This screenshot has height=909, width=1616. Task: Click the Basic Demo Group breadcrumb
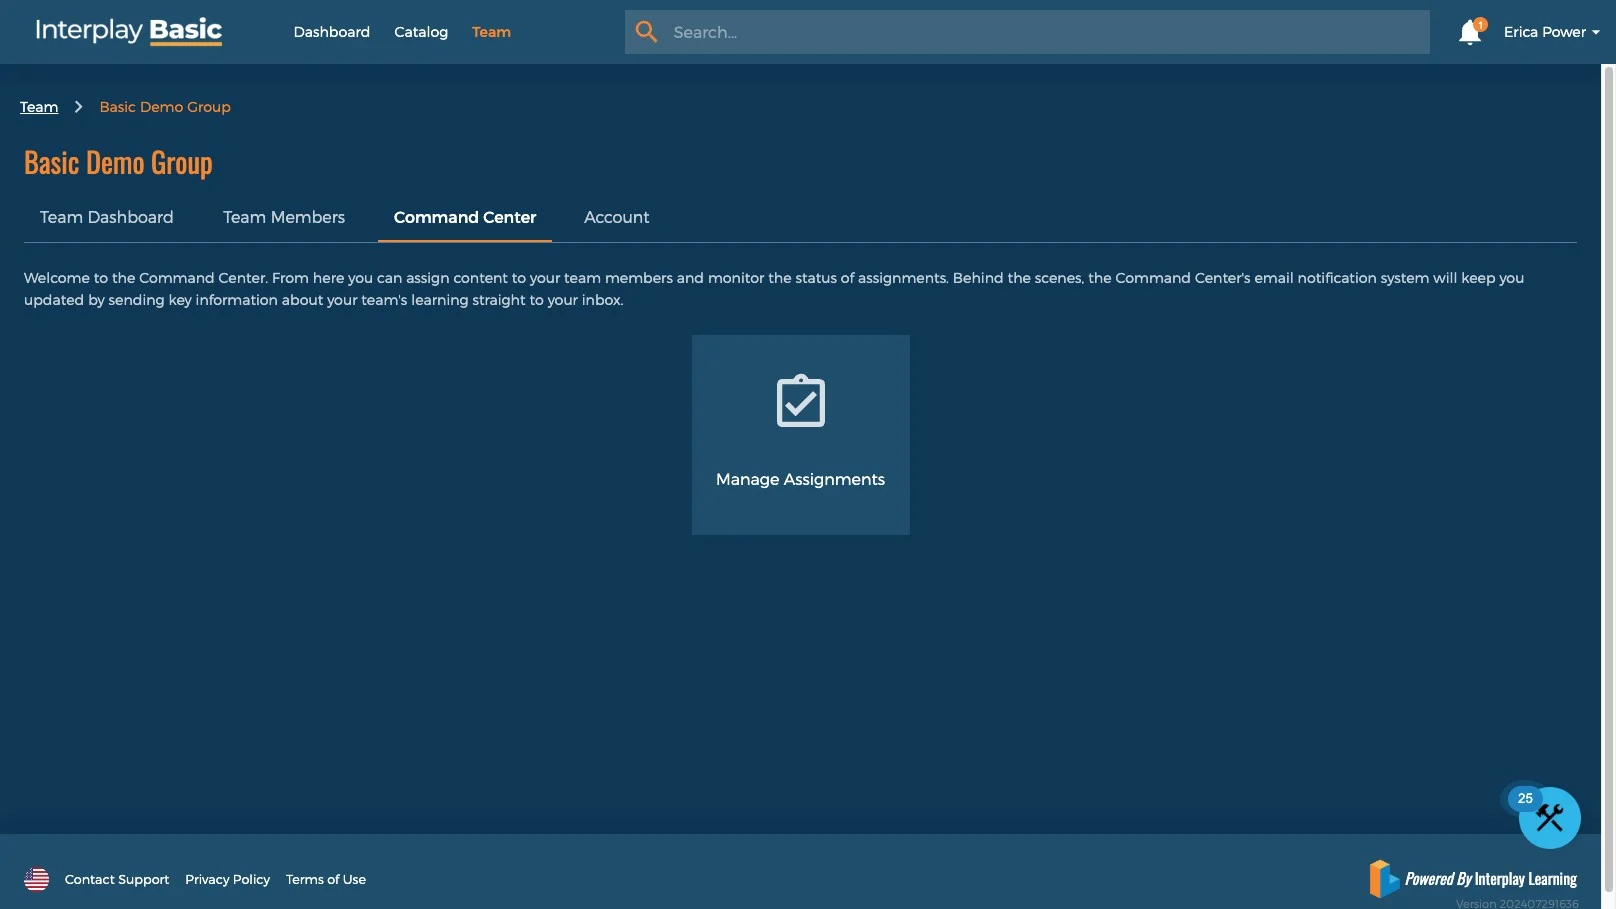click(165, 107)
